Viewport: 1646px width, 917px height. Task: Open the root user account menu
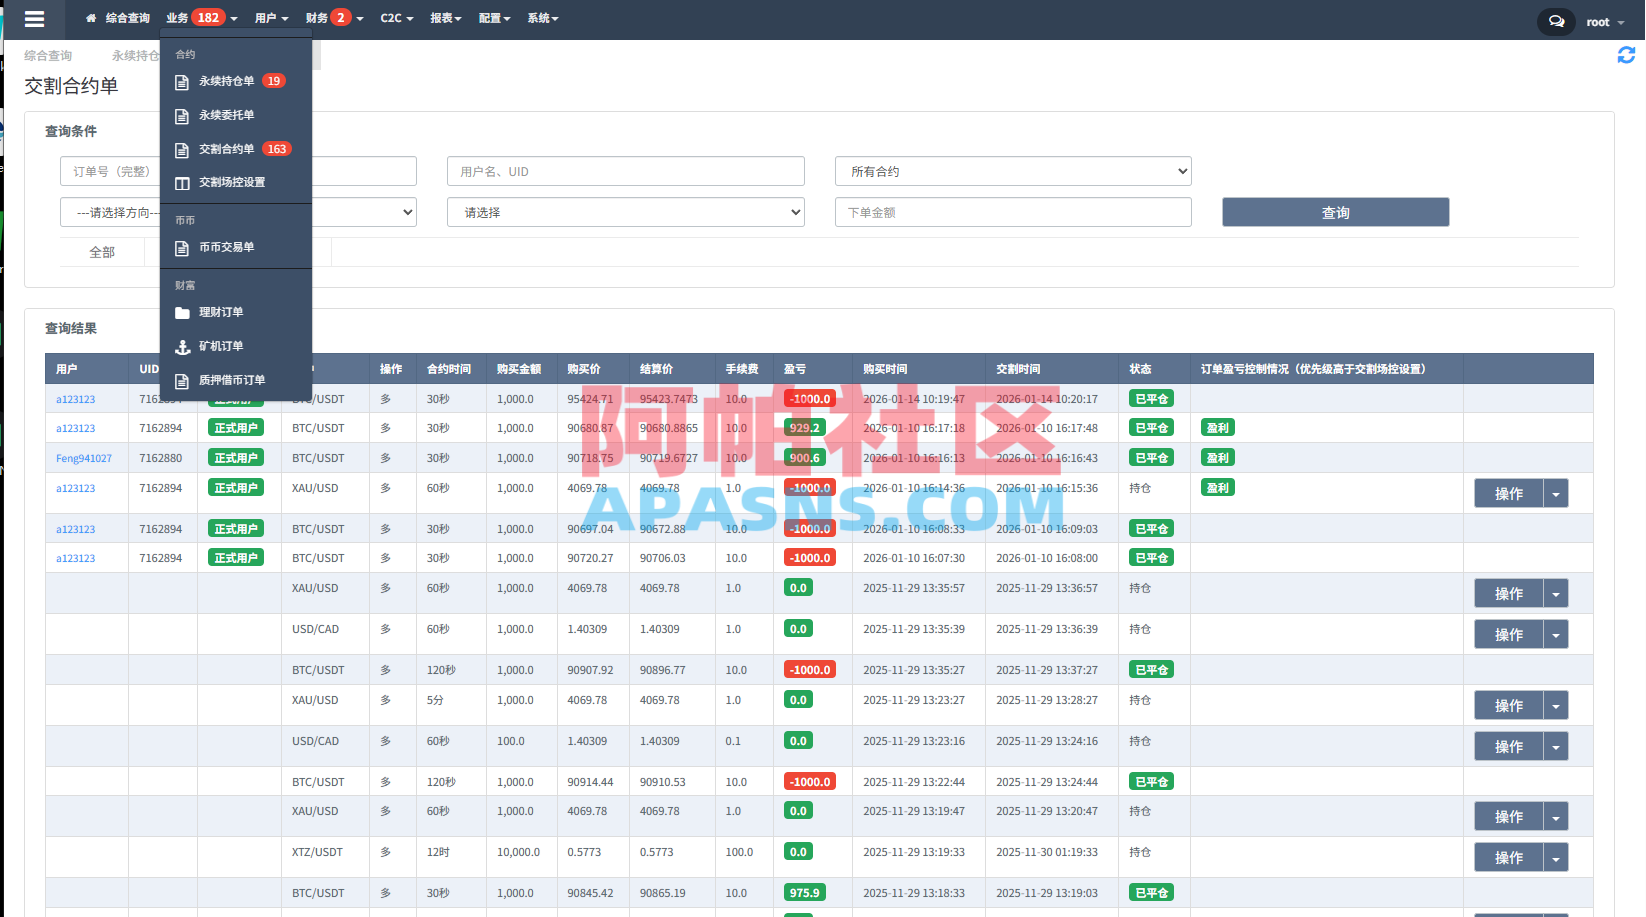point(1605,22)
